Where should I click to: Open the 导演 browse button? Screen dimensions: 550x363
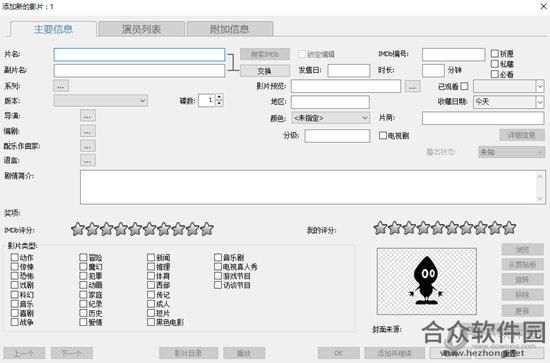tap(88, 115)
